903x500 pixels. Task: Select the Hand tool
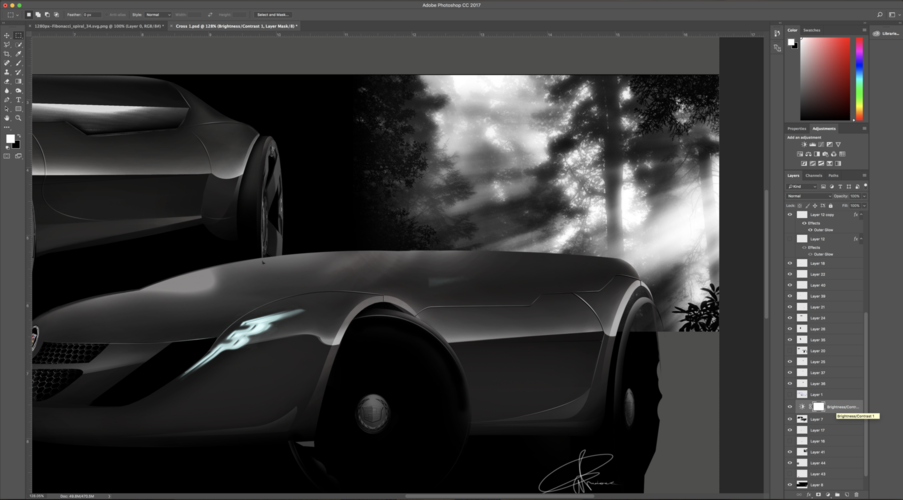coord(7,118)
